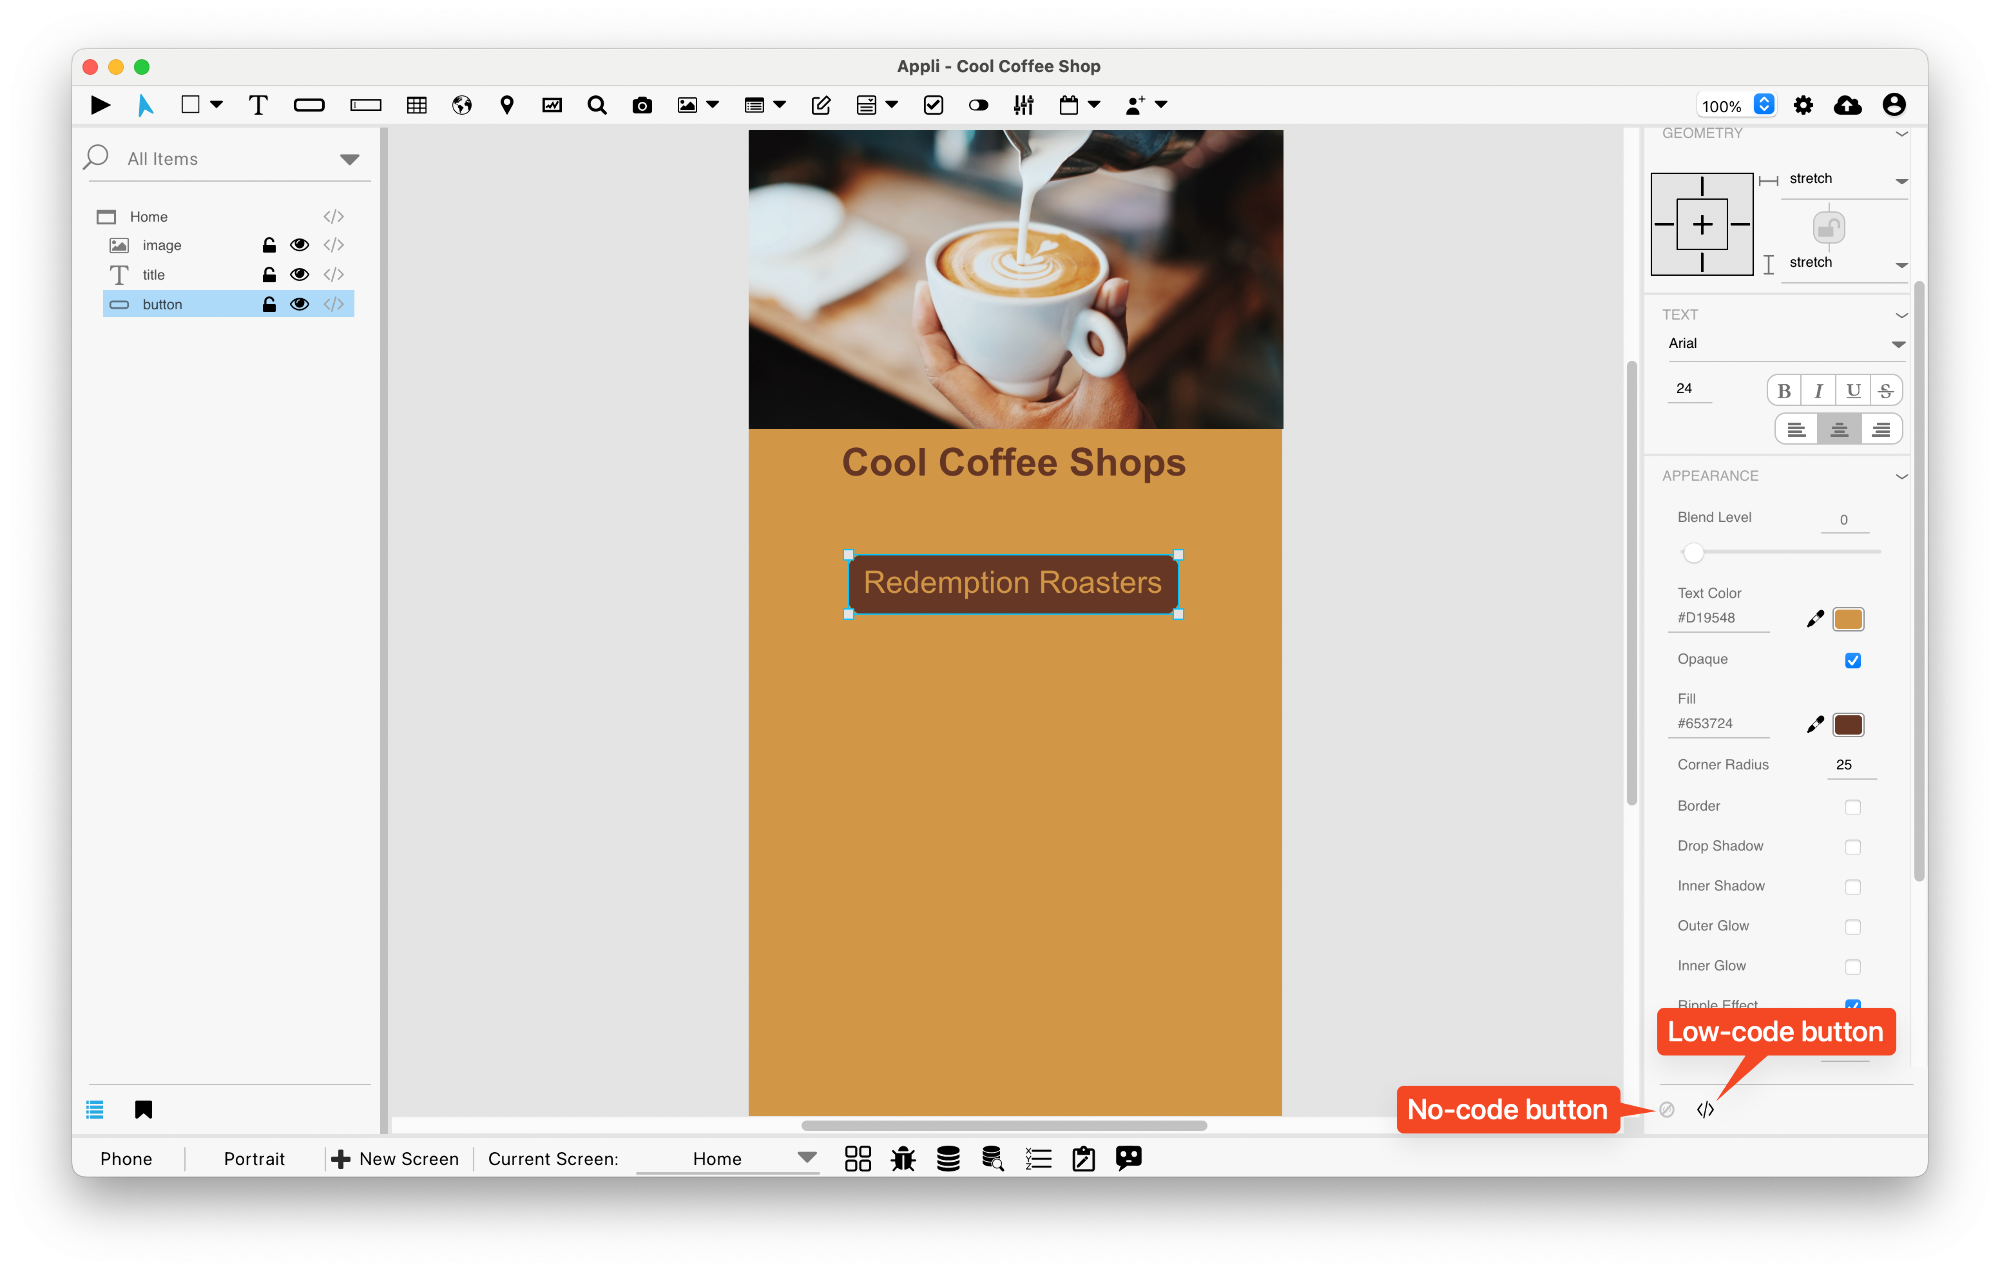Select the table grid tool
Image resolution: width=2000 pixels, height=1272 pixels.
point(417,105)
